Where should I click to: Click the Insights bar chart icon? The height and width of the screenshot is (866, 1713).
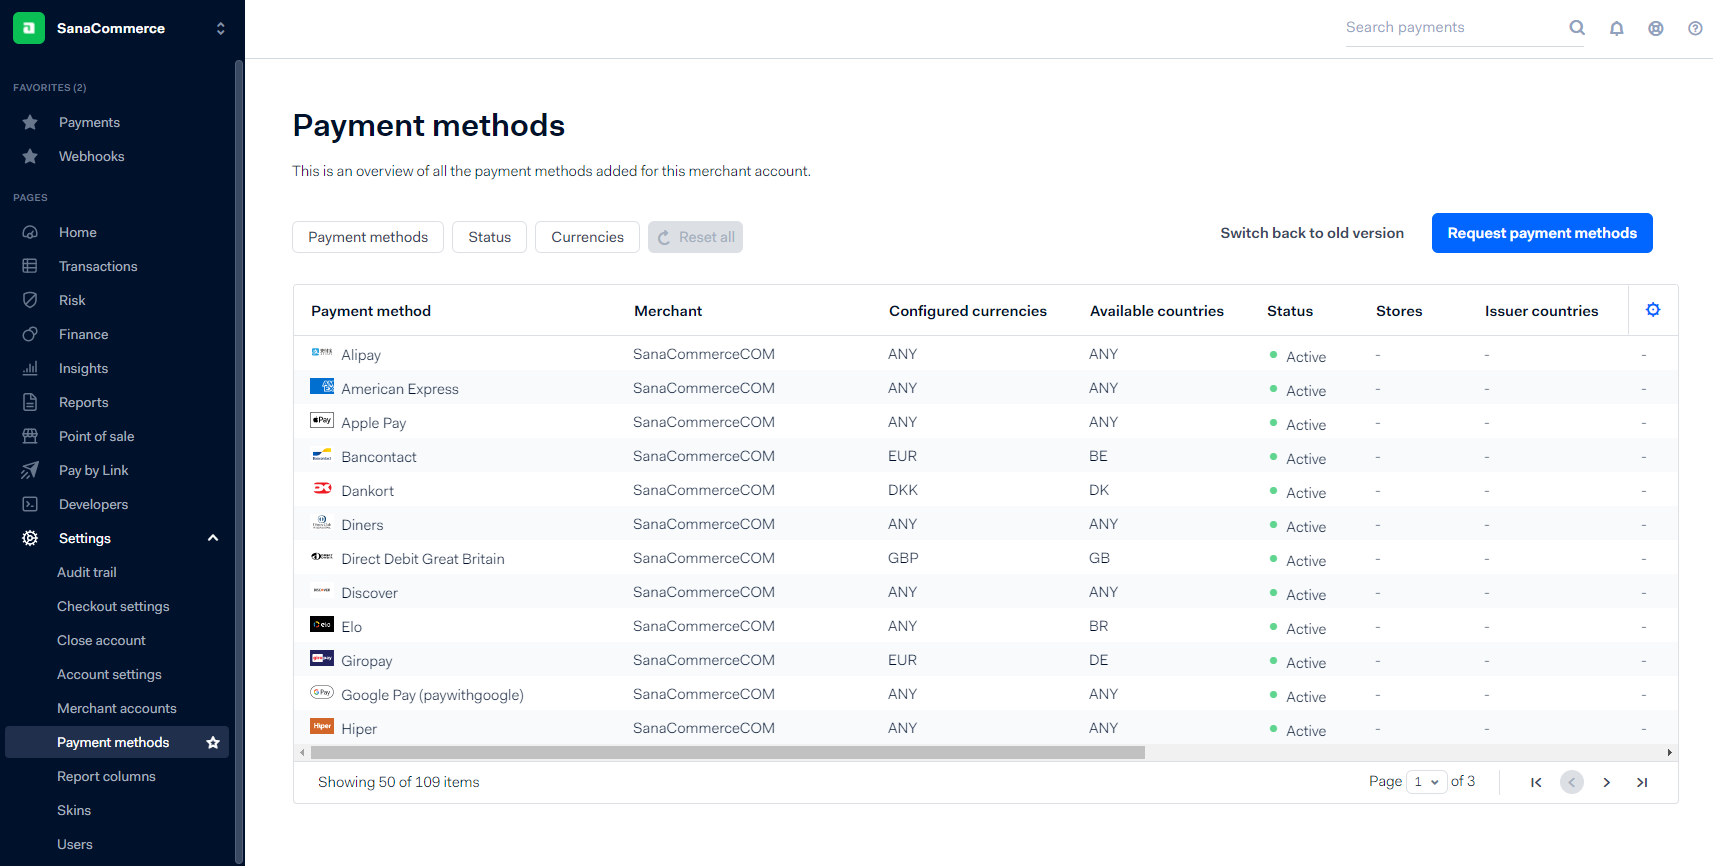(x=30, y=368)
